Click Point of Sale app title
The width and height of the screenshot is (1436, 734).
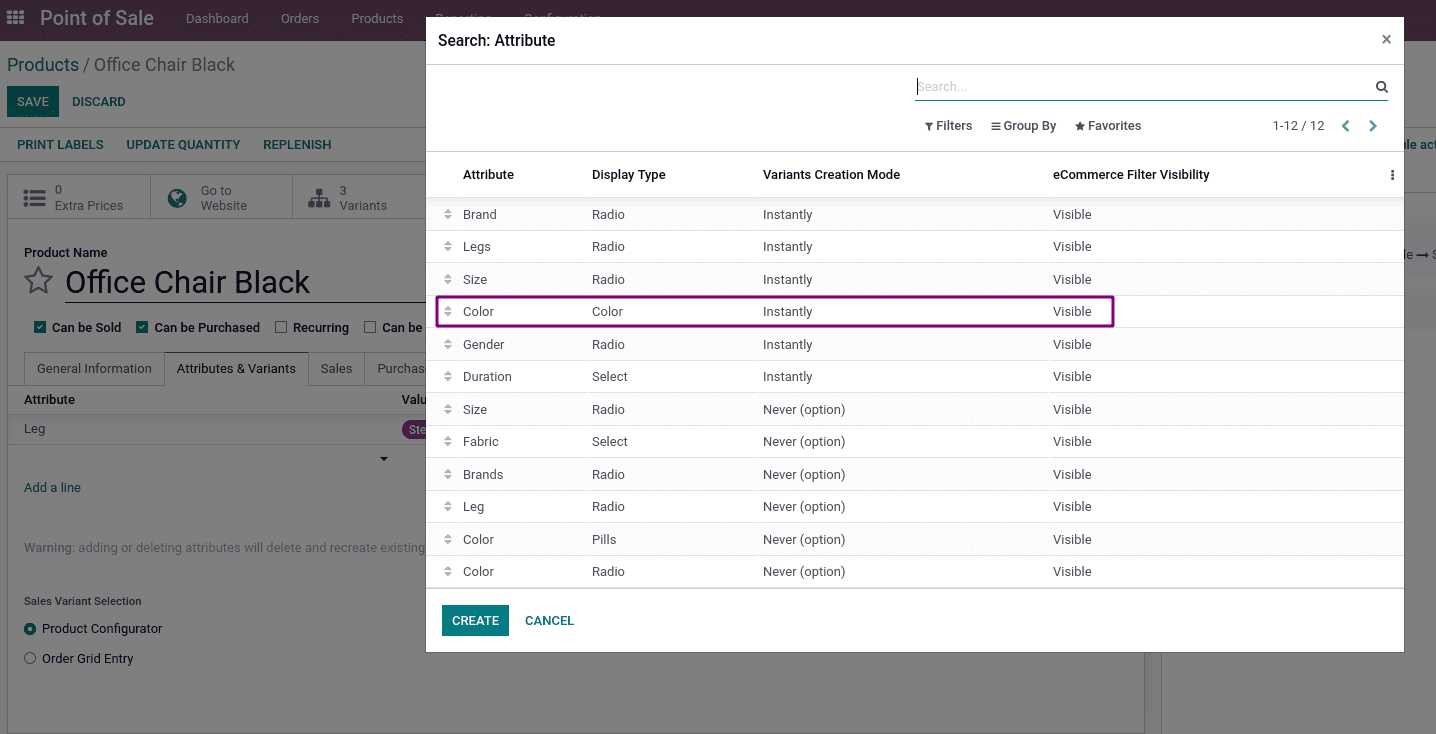[x=97, y=18]
